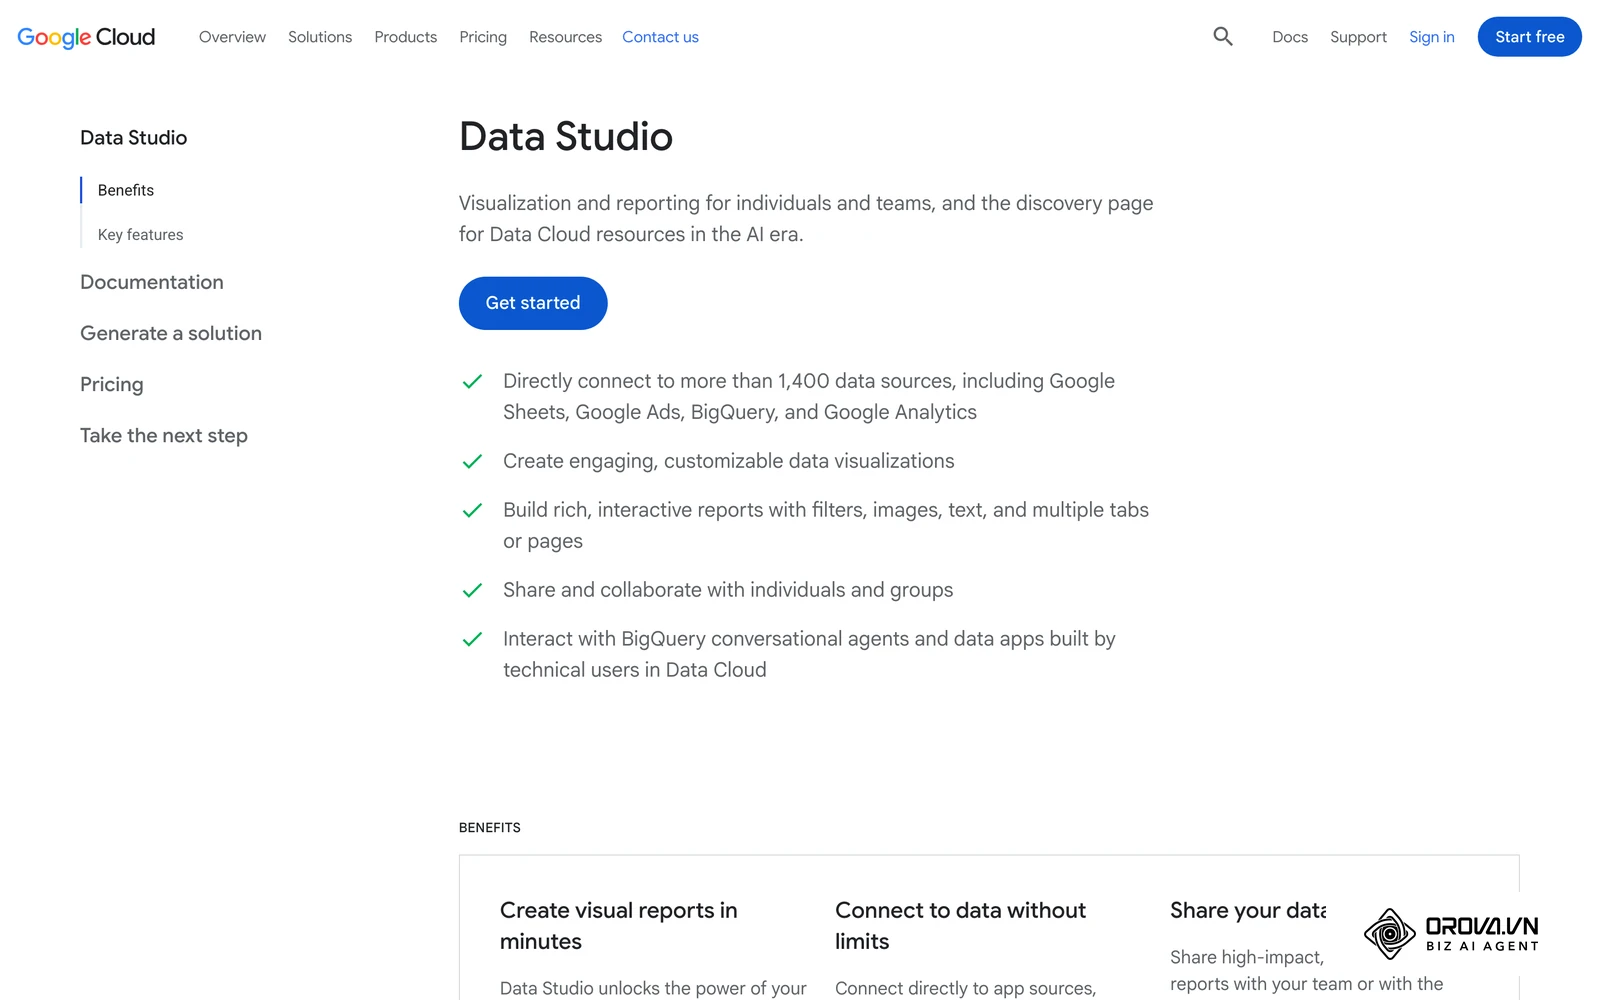The width and height of the screenshot is (1600, 1000).
Task: Click the Google Cloud logo
Action: click(x=86, y=37)
